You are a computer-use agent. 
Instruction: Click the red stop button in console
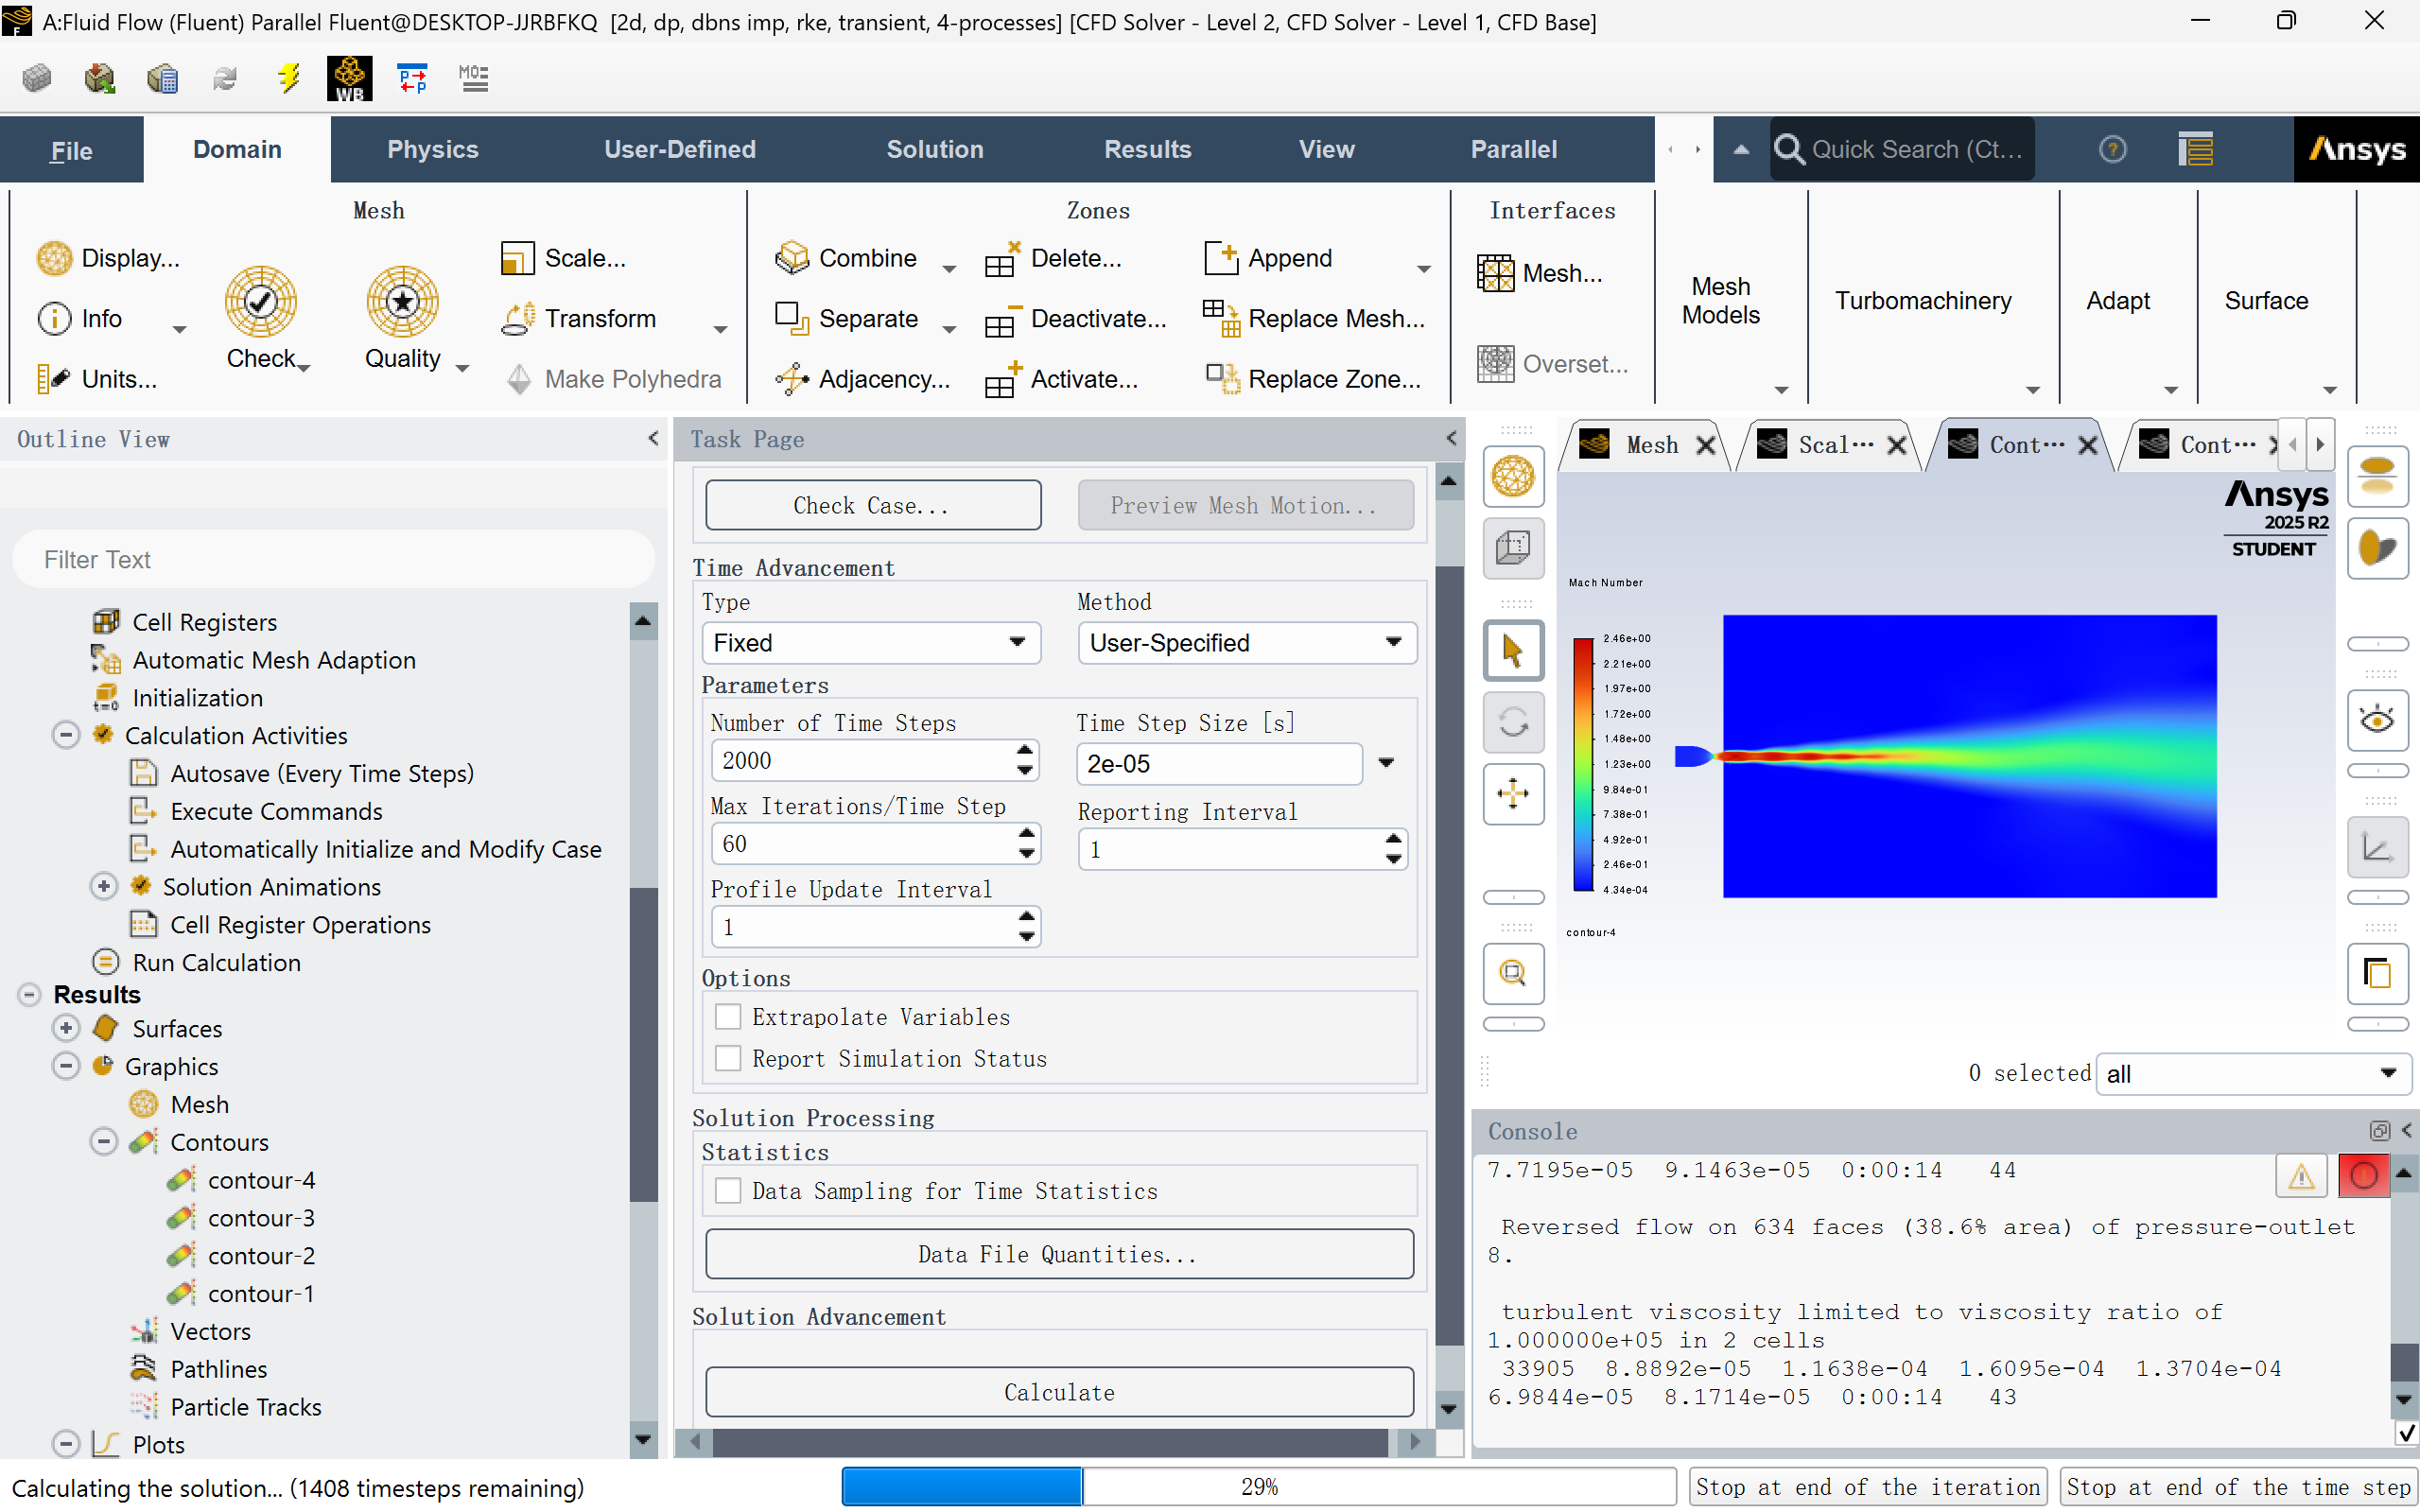2363,1175
